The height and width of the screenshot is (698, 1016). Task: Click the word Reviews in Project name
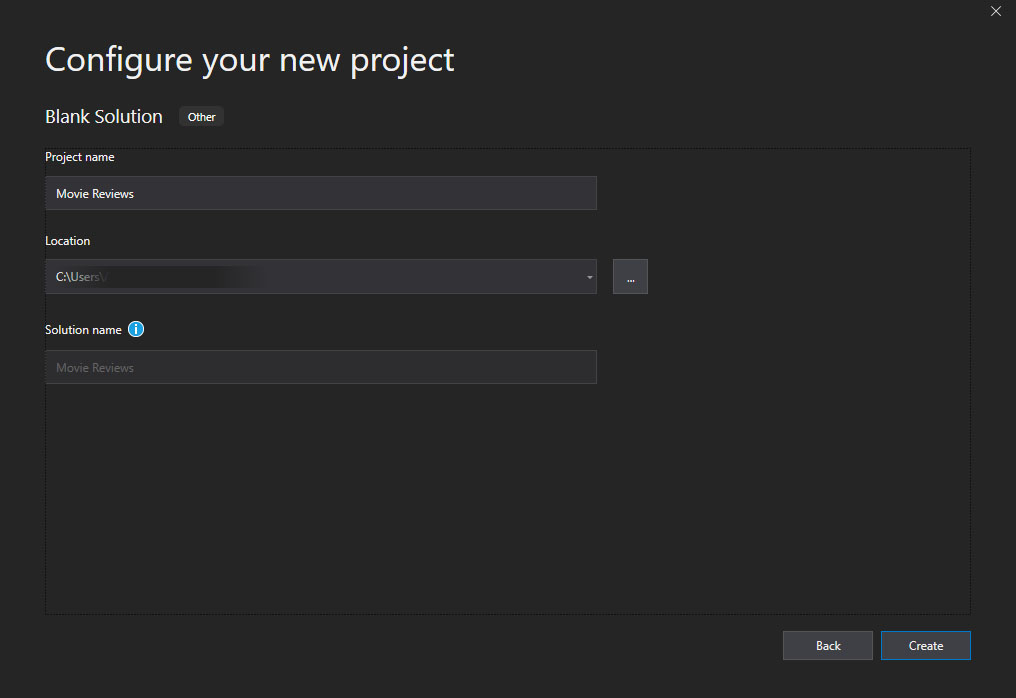coord(113,194)
